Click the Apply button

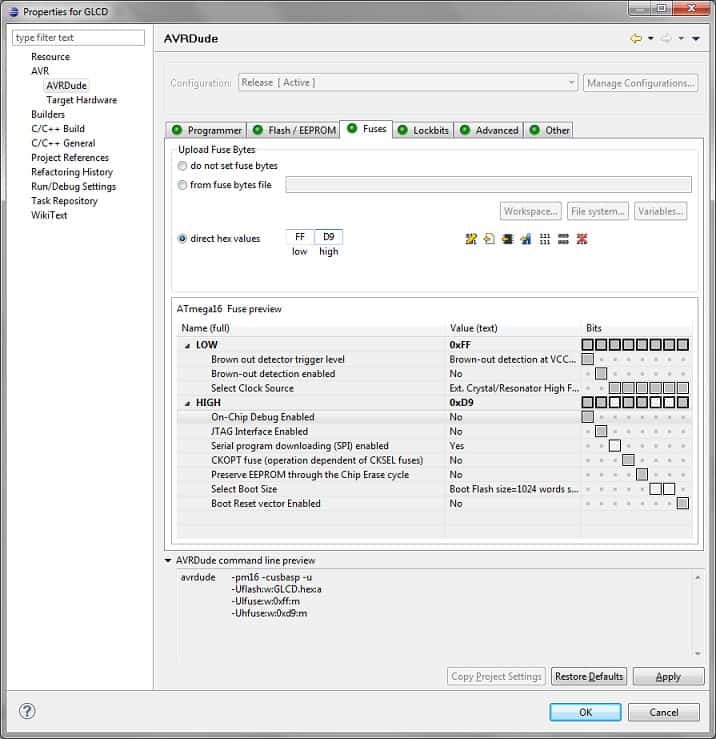pos(668,676)
